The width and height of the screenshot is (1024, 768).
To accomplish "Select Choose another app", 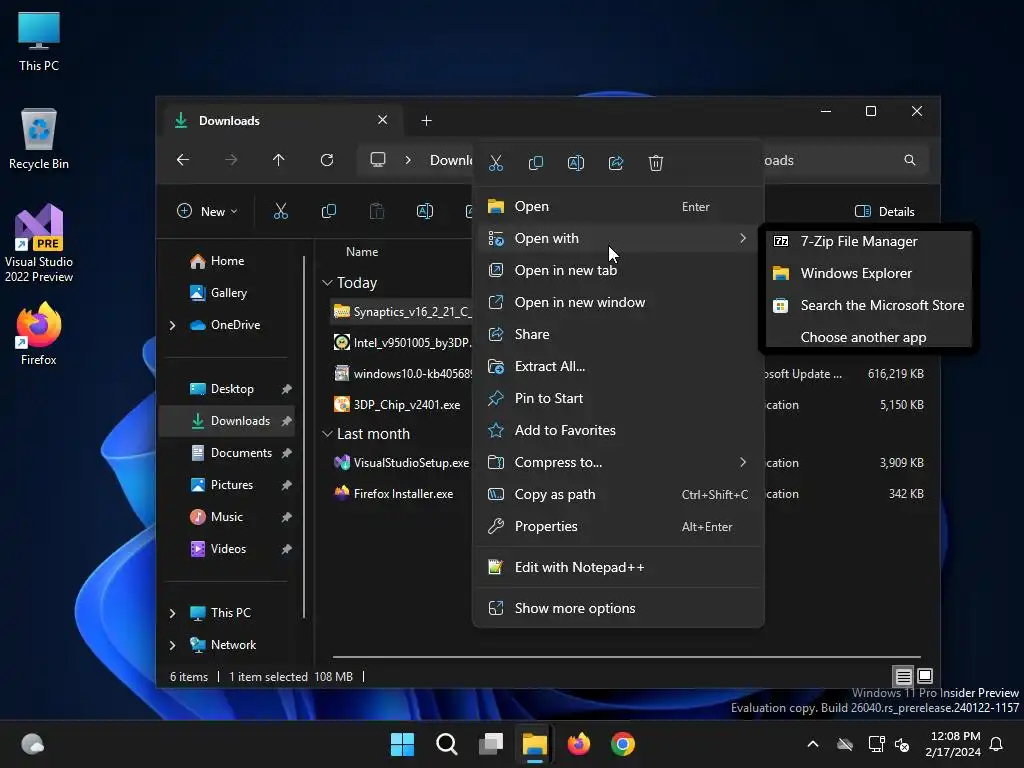I will pyautogui.click(x=868, y=338).
